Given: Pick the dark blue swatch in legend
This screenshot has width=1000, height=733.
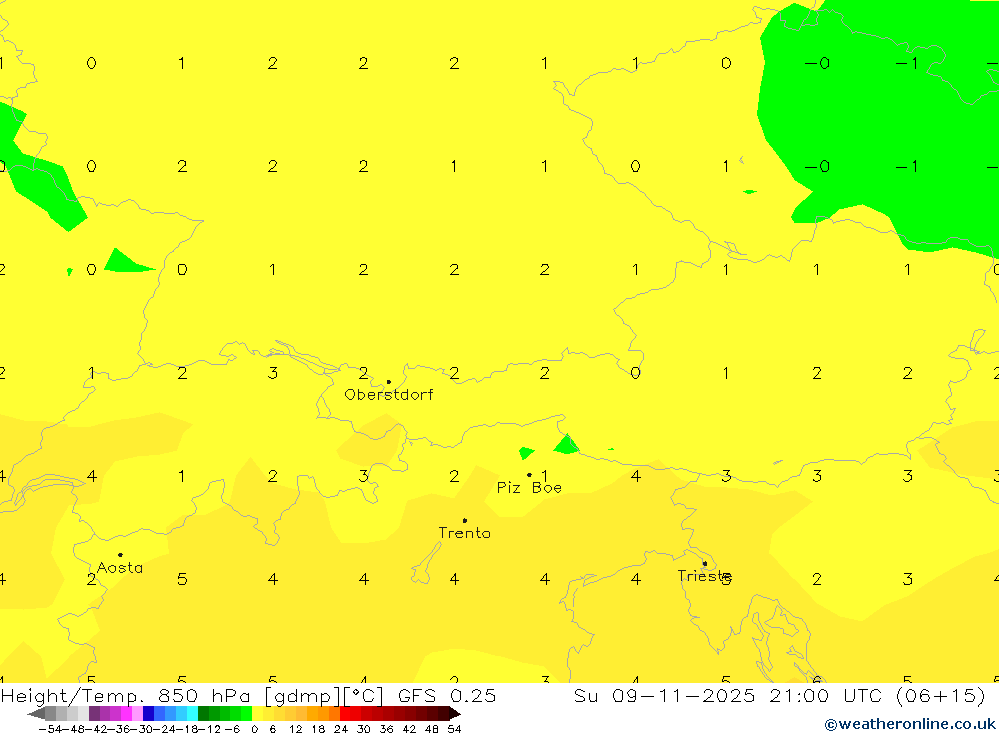Looking at the screenshot, I should [x=149, y=714].
